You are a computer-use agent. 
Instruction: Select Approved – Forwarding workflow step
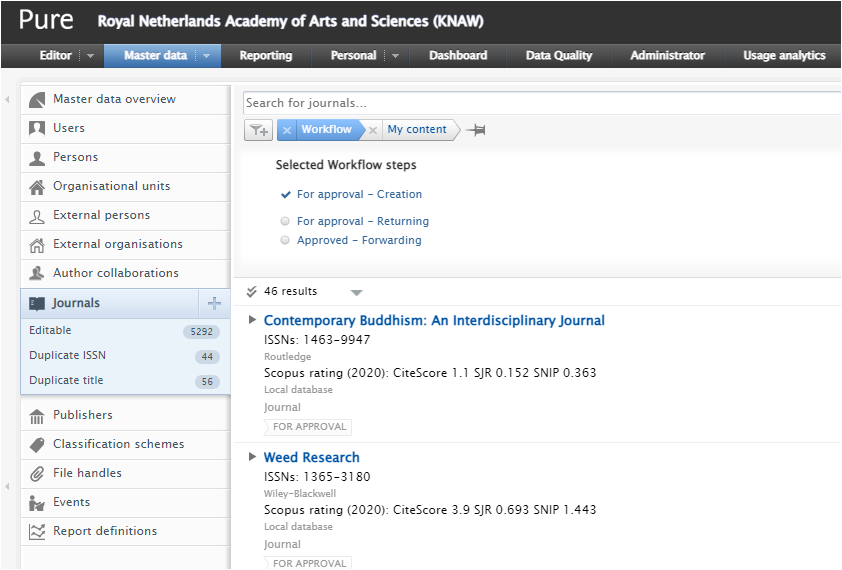pos(359,240)
